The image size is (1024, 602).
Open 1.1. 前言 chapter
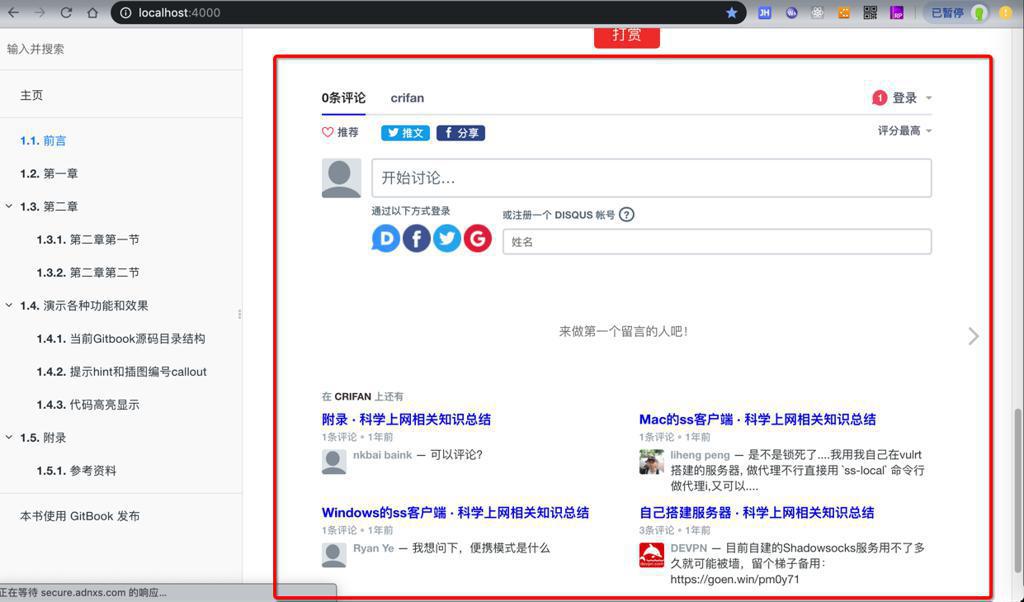[43, 140]
